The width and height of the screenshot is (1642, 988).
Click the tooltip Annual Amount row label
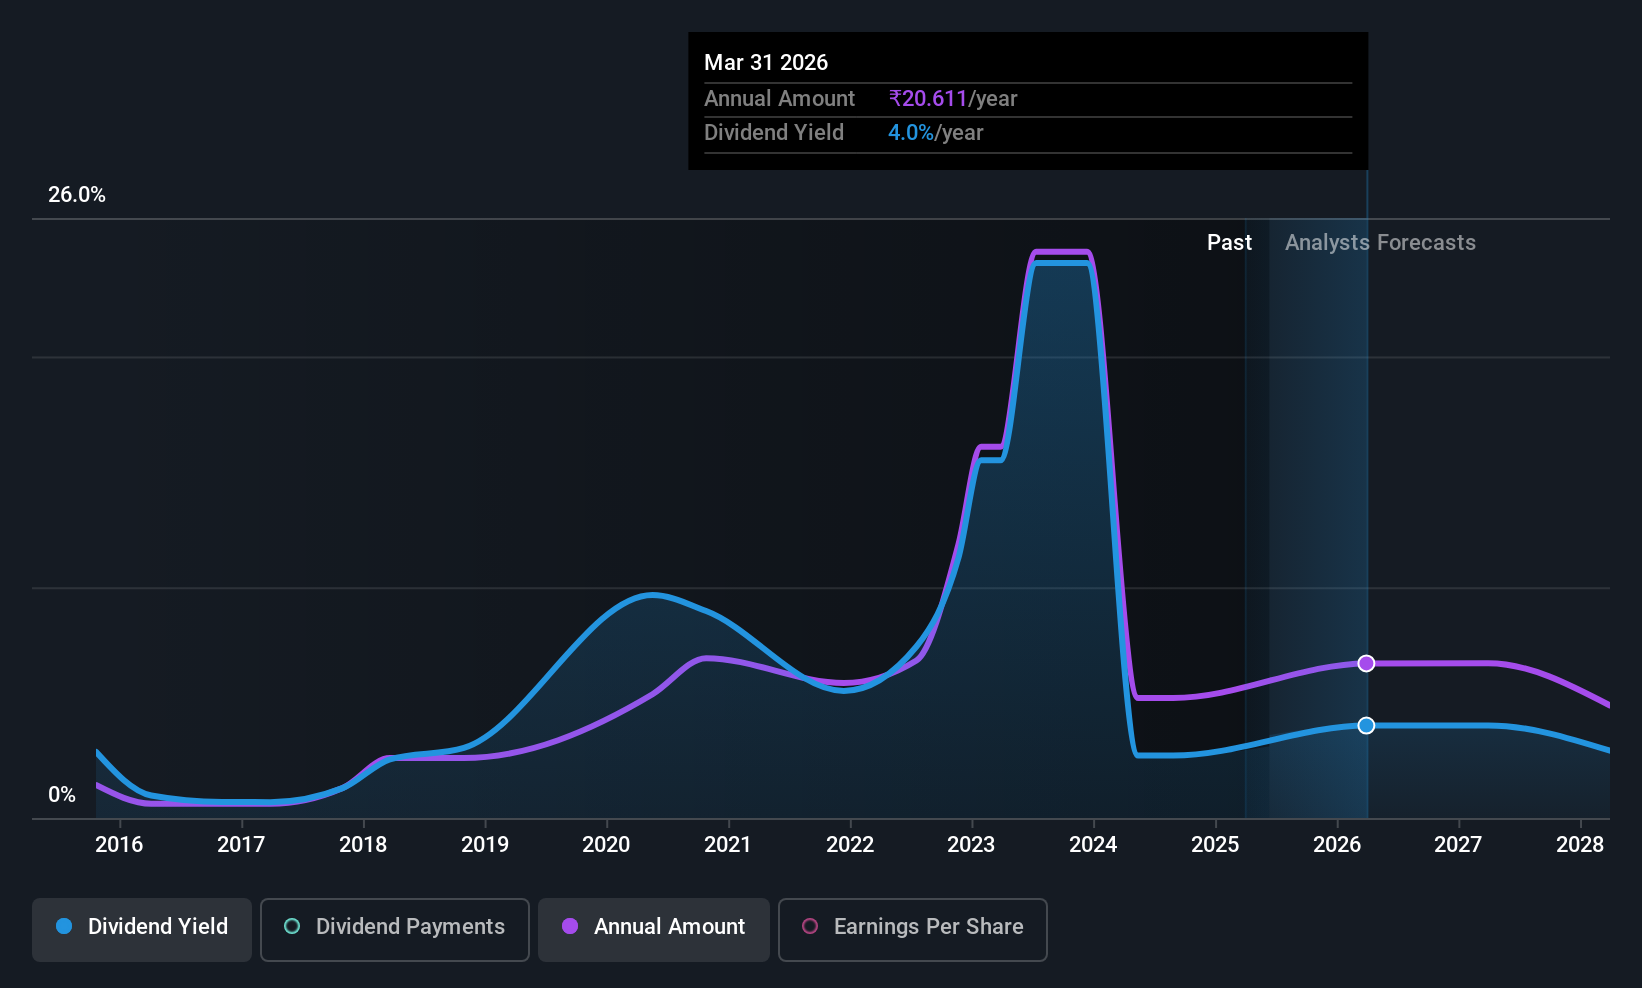click(x=779, y=99)
